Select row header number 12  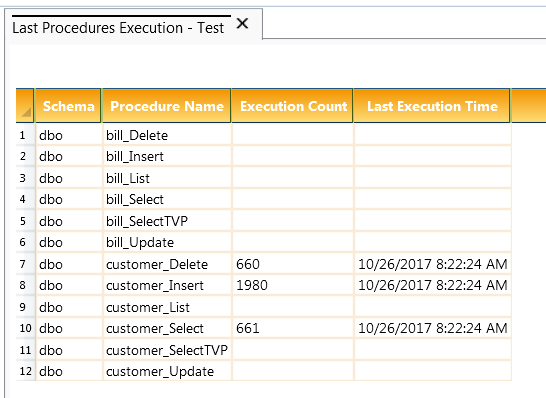point(25,371)
